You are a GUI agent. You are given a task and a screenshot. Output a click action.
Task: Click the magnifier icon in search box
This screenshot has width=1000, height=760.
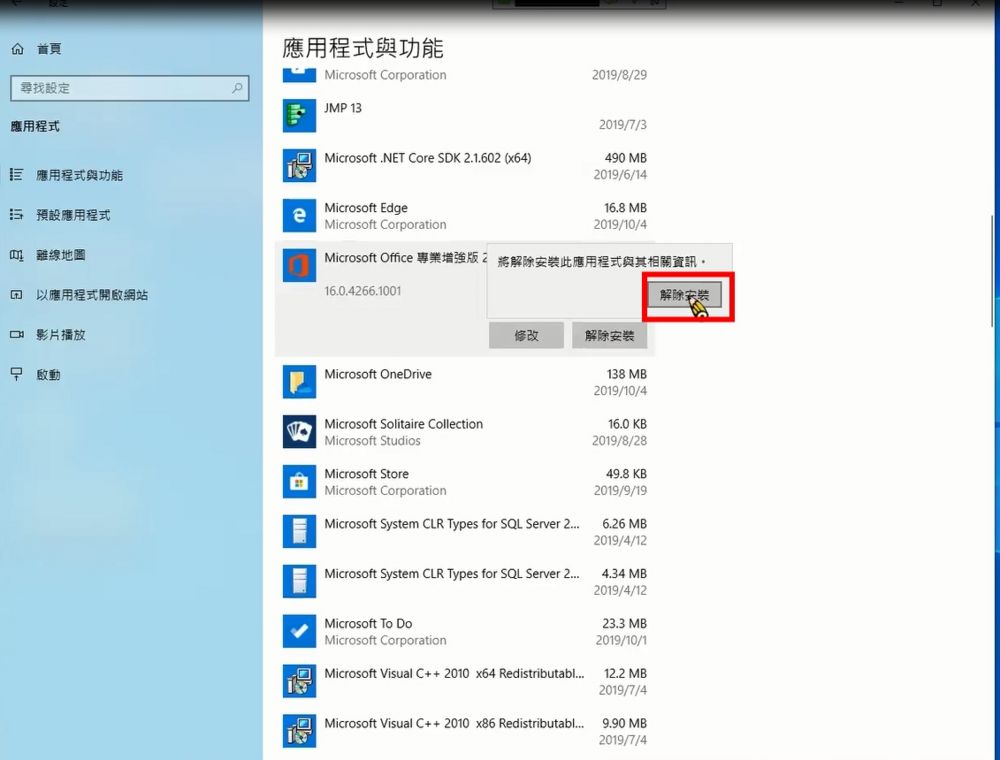coord(237,88)
